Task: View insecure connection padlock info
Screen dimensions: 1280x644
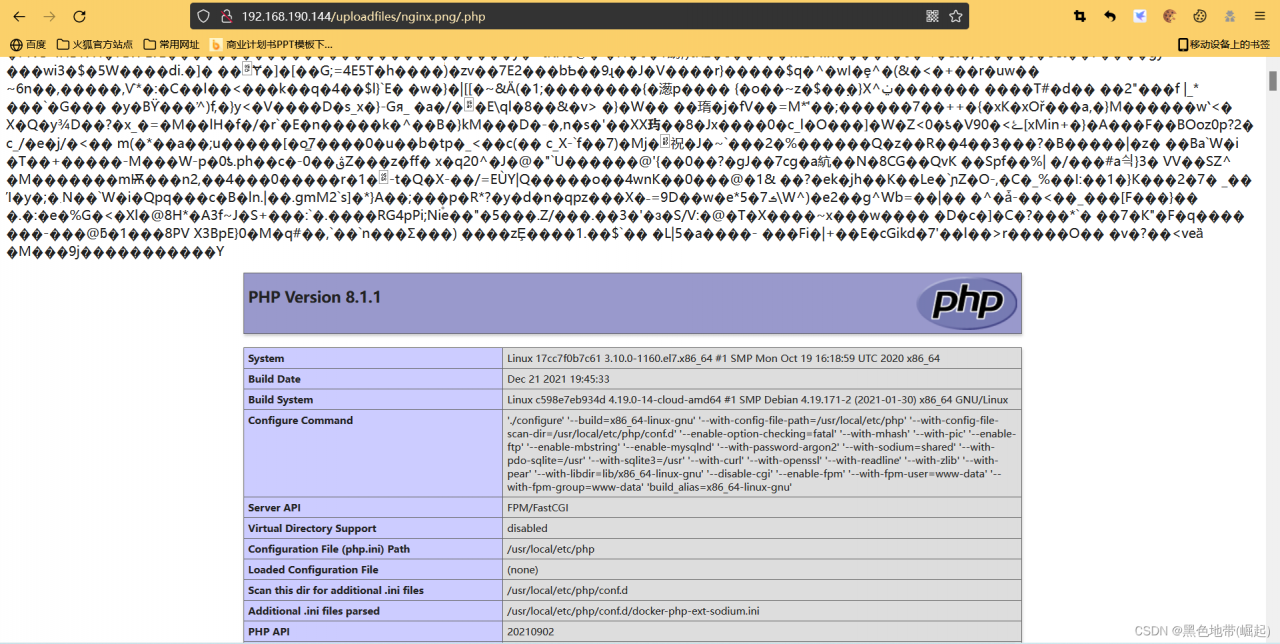Action: point(226,16)
